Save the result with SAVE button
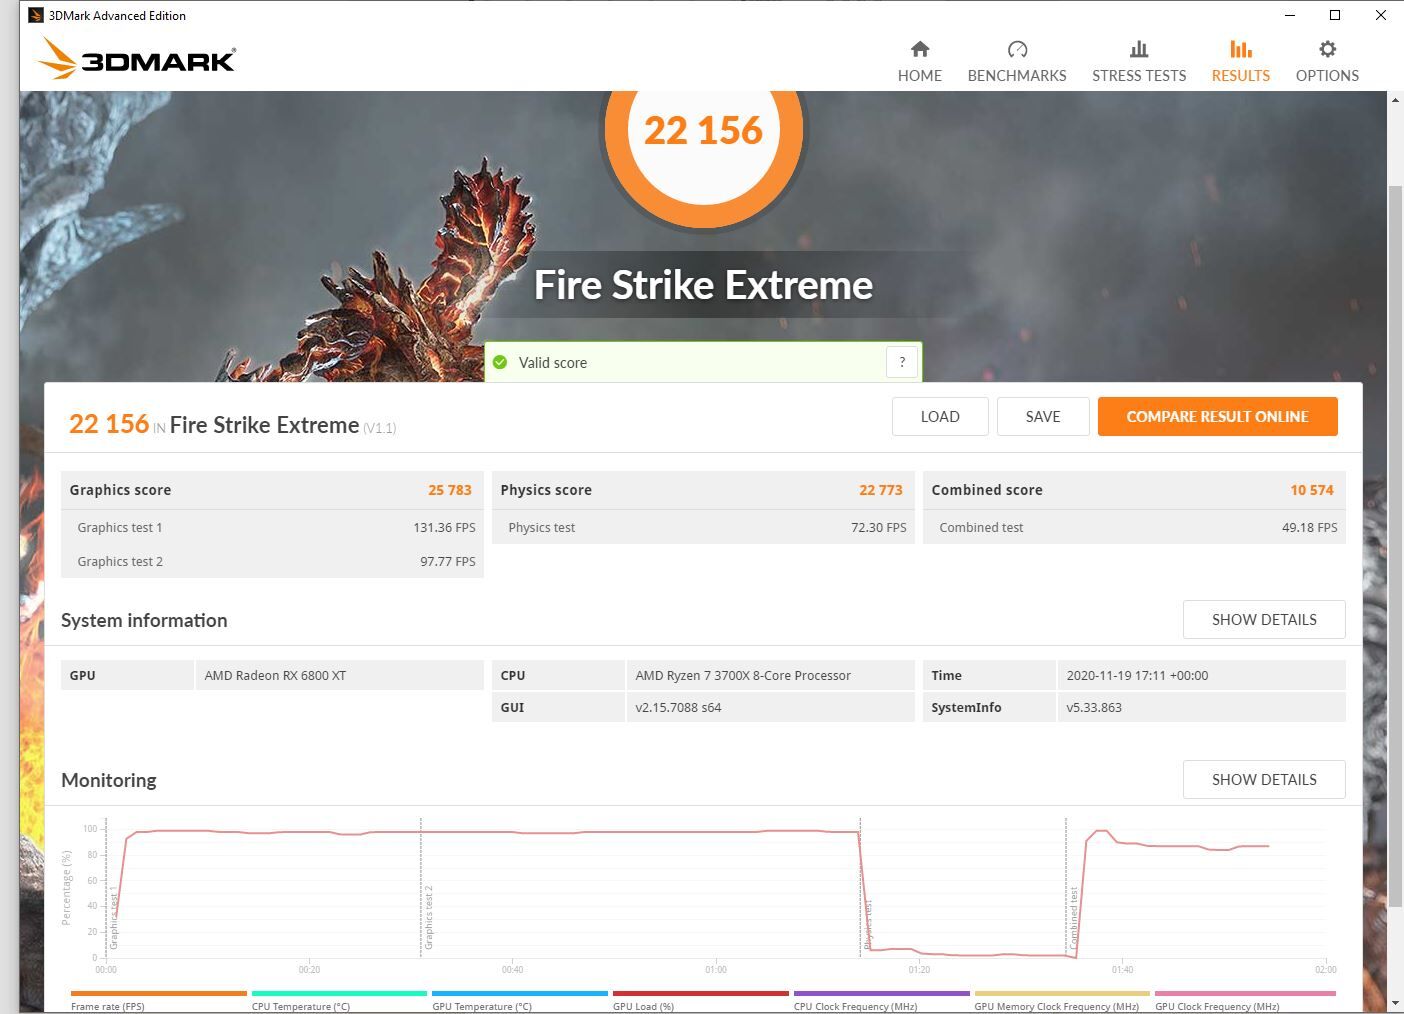 (1043, 417)
